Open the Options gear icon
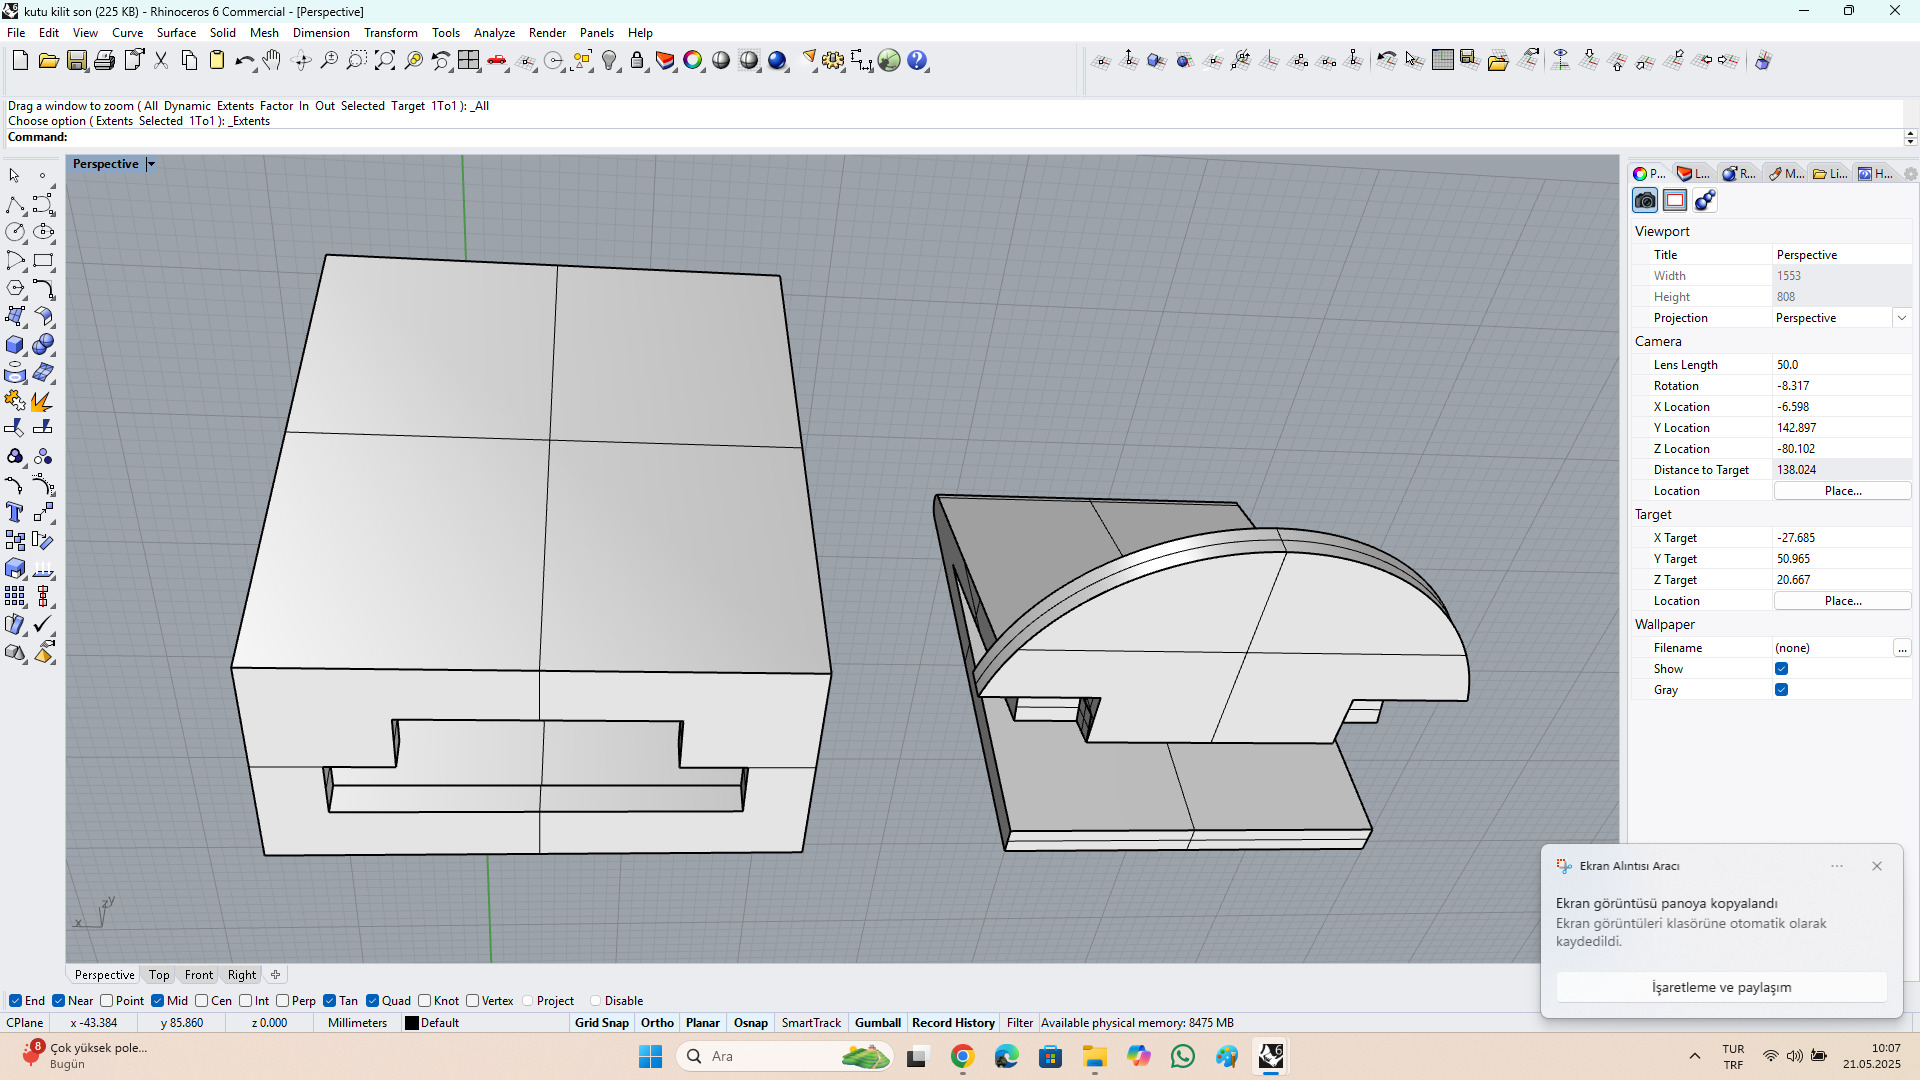The height and width of the screenshot is (1080, 1920). tap(833, 61)
